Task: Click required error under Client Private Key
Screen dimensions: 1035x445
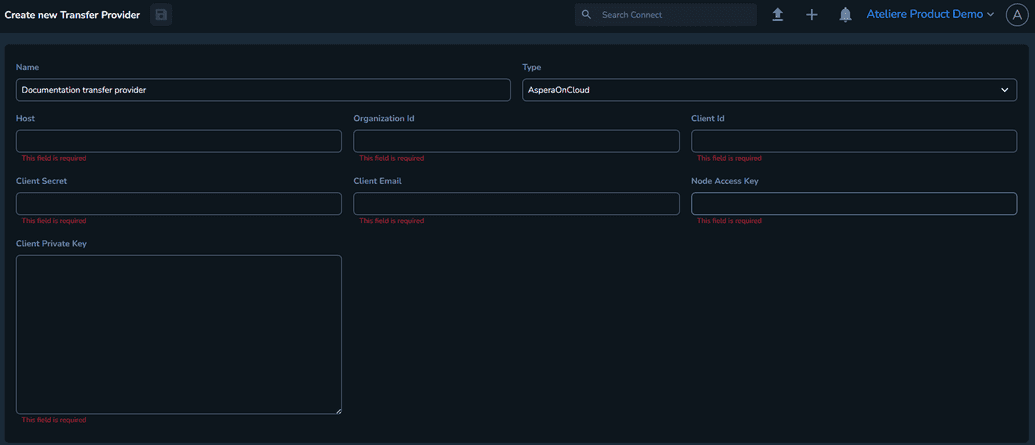Action: [x=53, y=420]
